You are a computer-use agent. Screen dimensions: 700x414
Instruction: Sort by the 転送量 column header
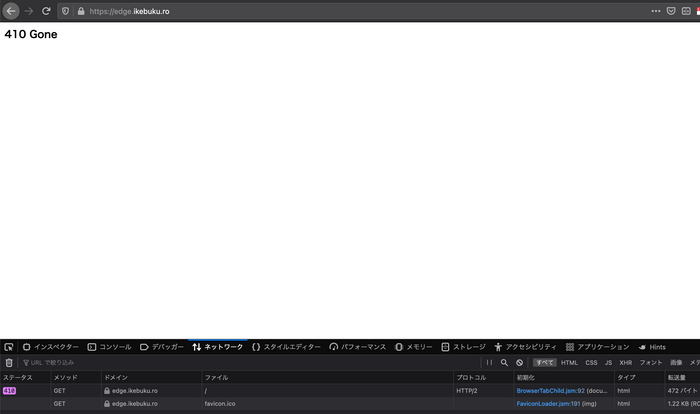tap(683, 377)
